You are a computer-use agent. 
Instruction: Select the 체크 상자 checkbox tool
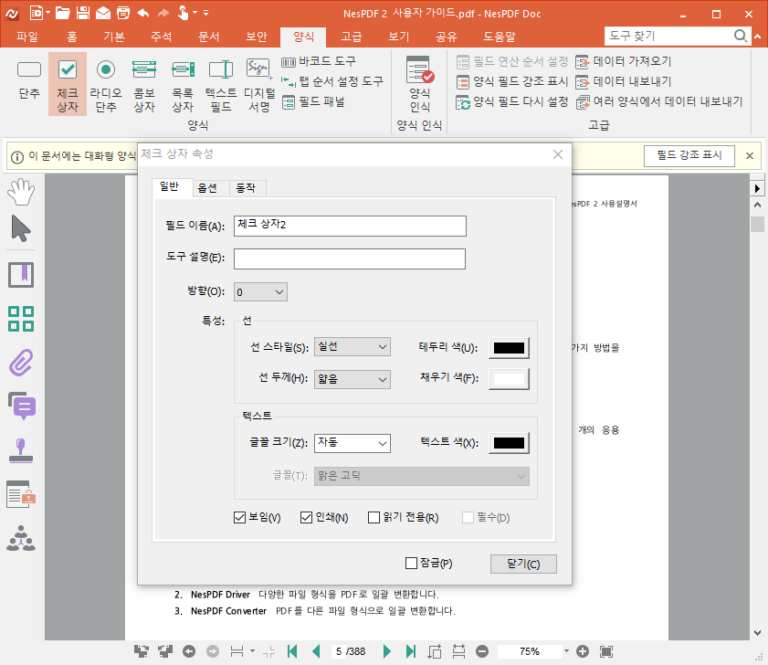pyautogui.click(x=68, y=84)
